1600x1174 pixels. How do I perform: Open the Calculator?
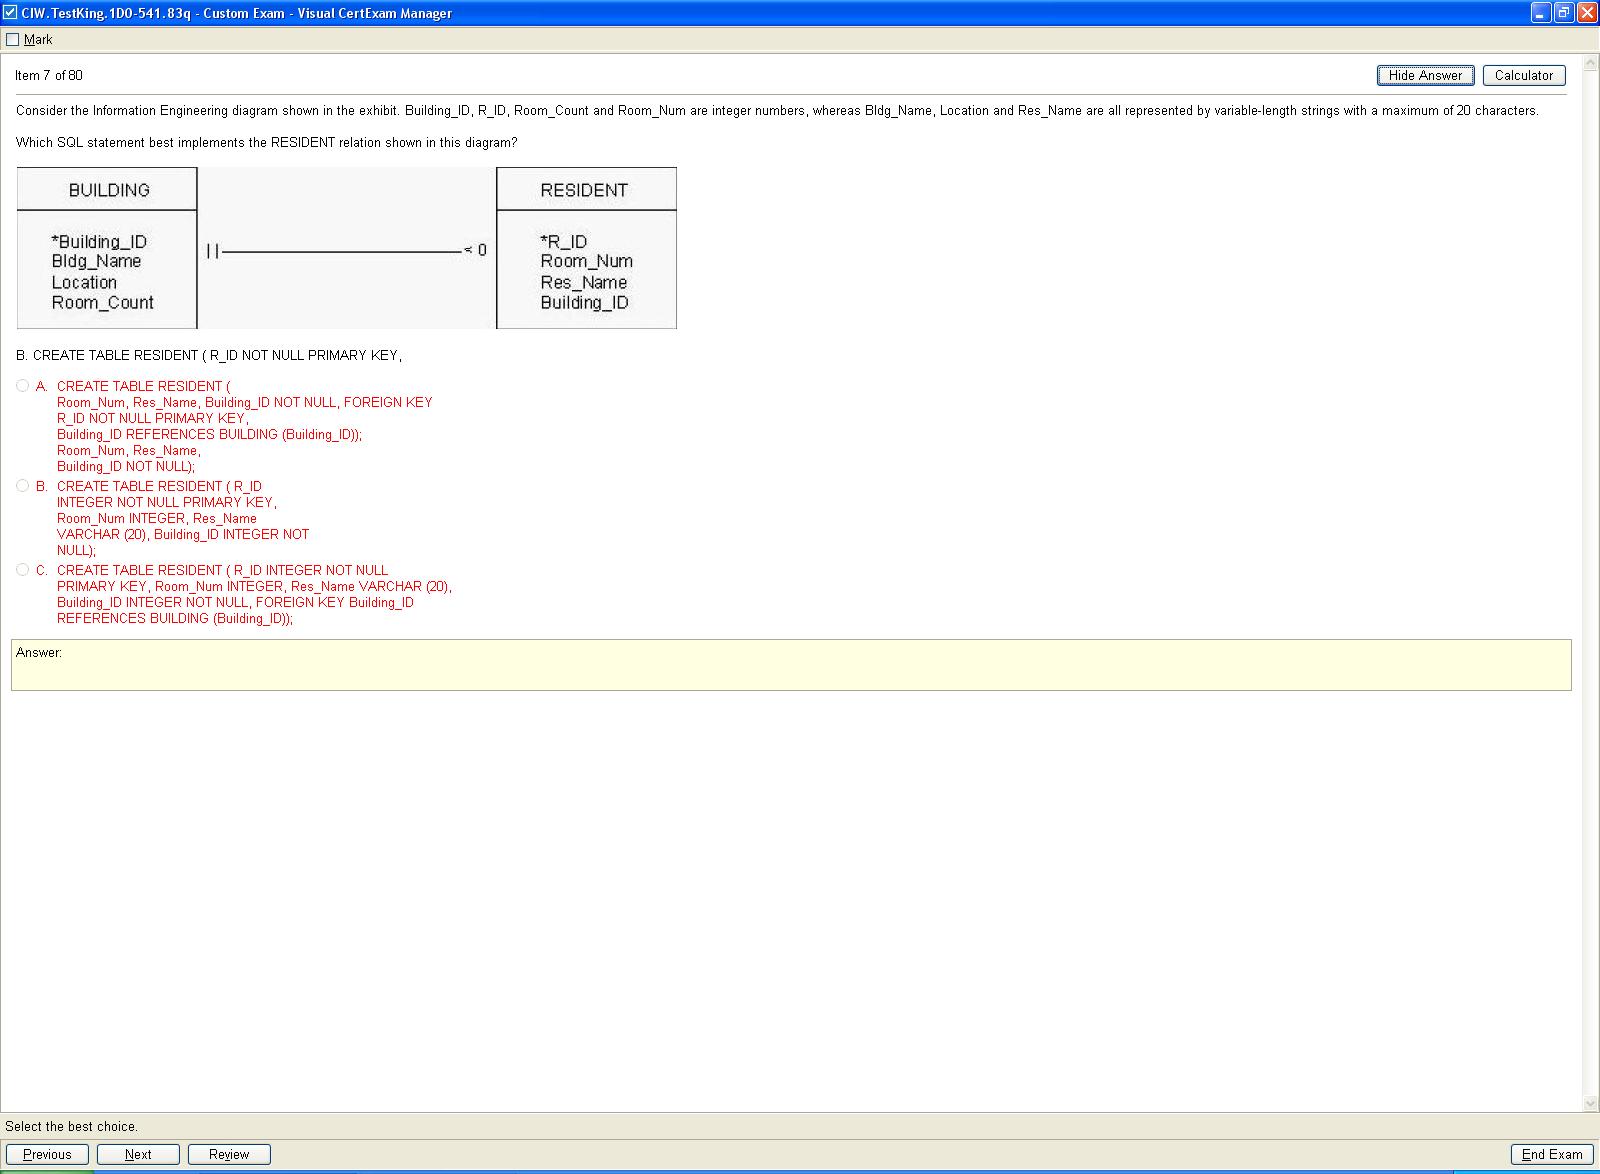1523,75
